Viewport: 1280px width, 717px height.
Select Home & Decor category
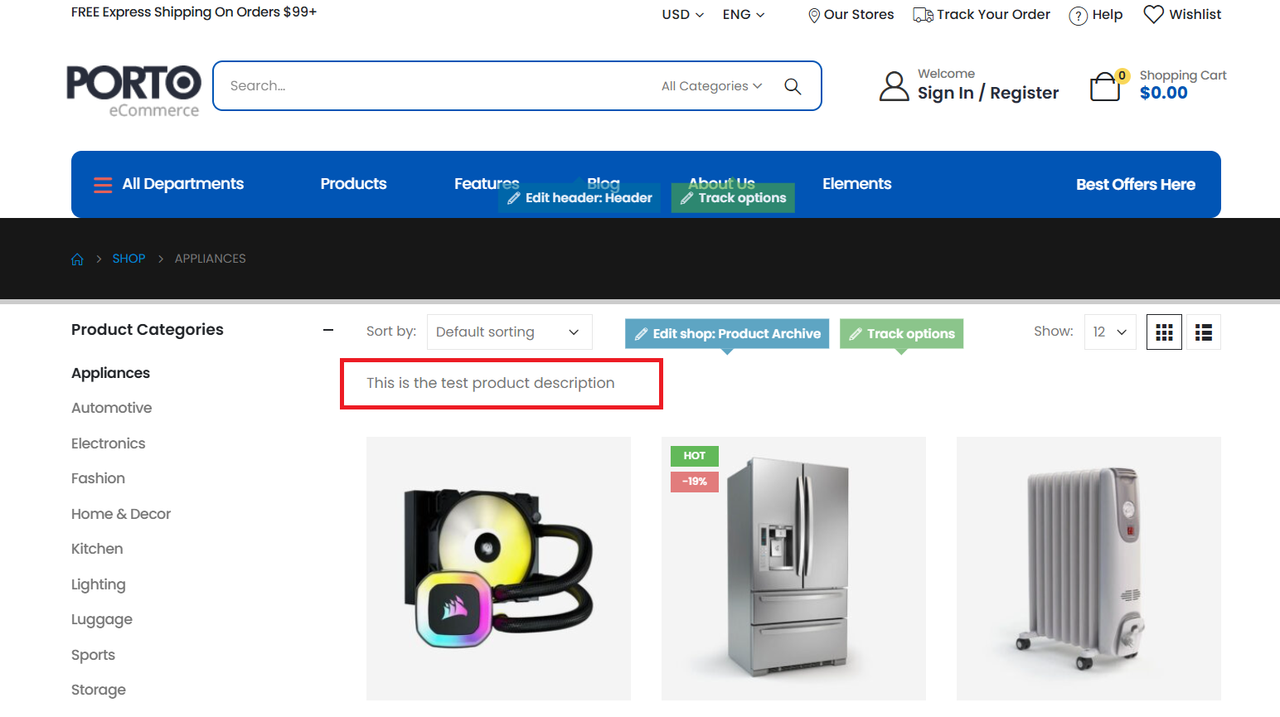(x=121, y=514)
